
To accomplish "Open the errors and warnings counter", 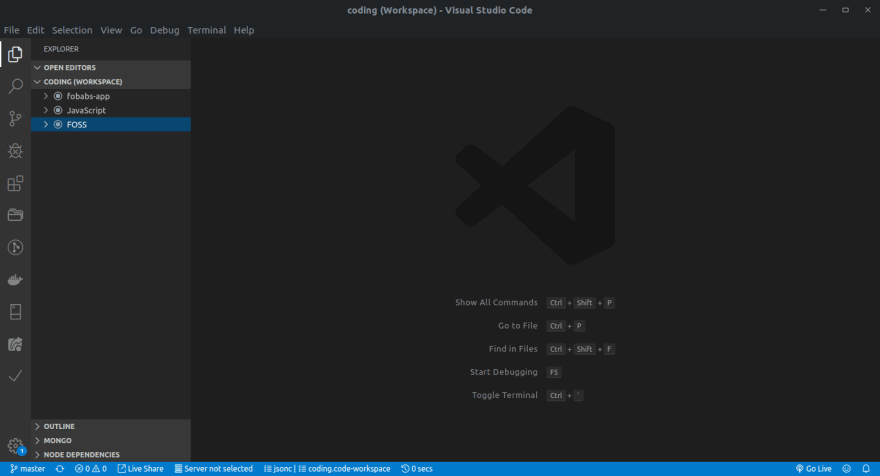I will coord(90,469).
